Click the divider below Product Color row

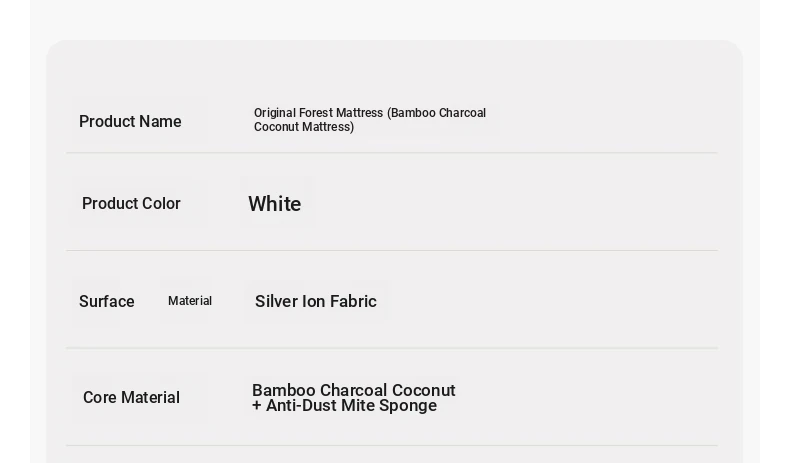[392, 250]
